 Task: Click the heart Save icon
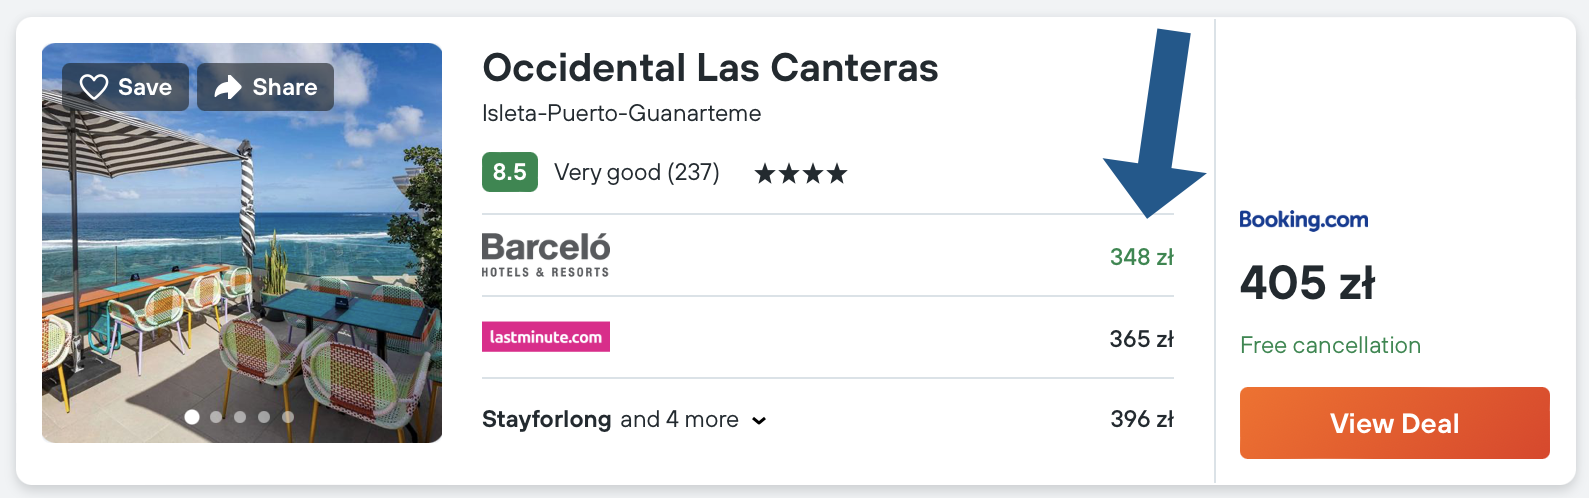pos(94,88)
